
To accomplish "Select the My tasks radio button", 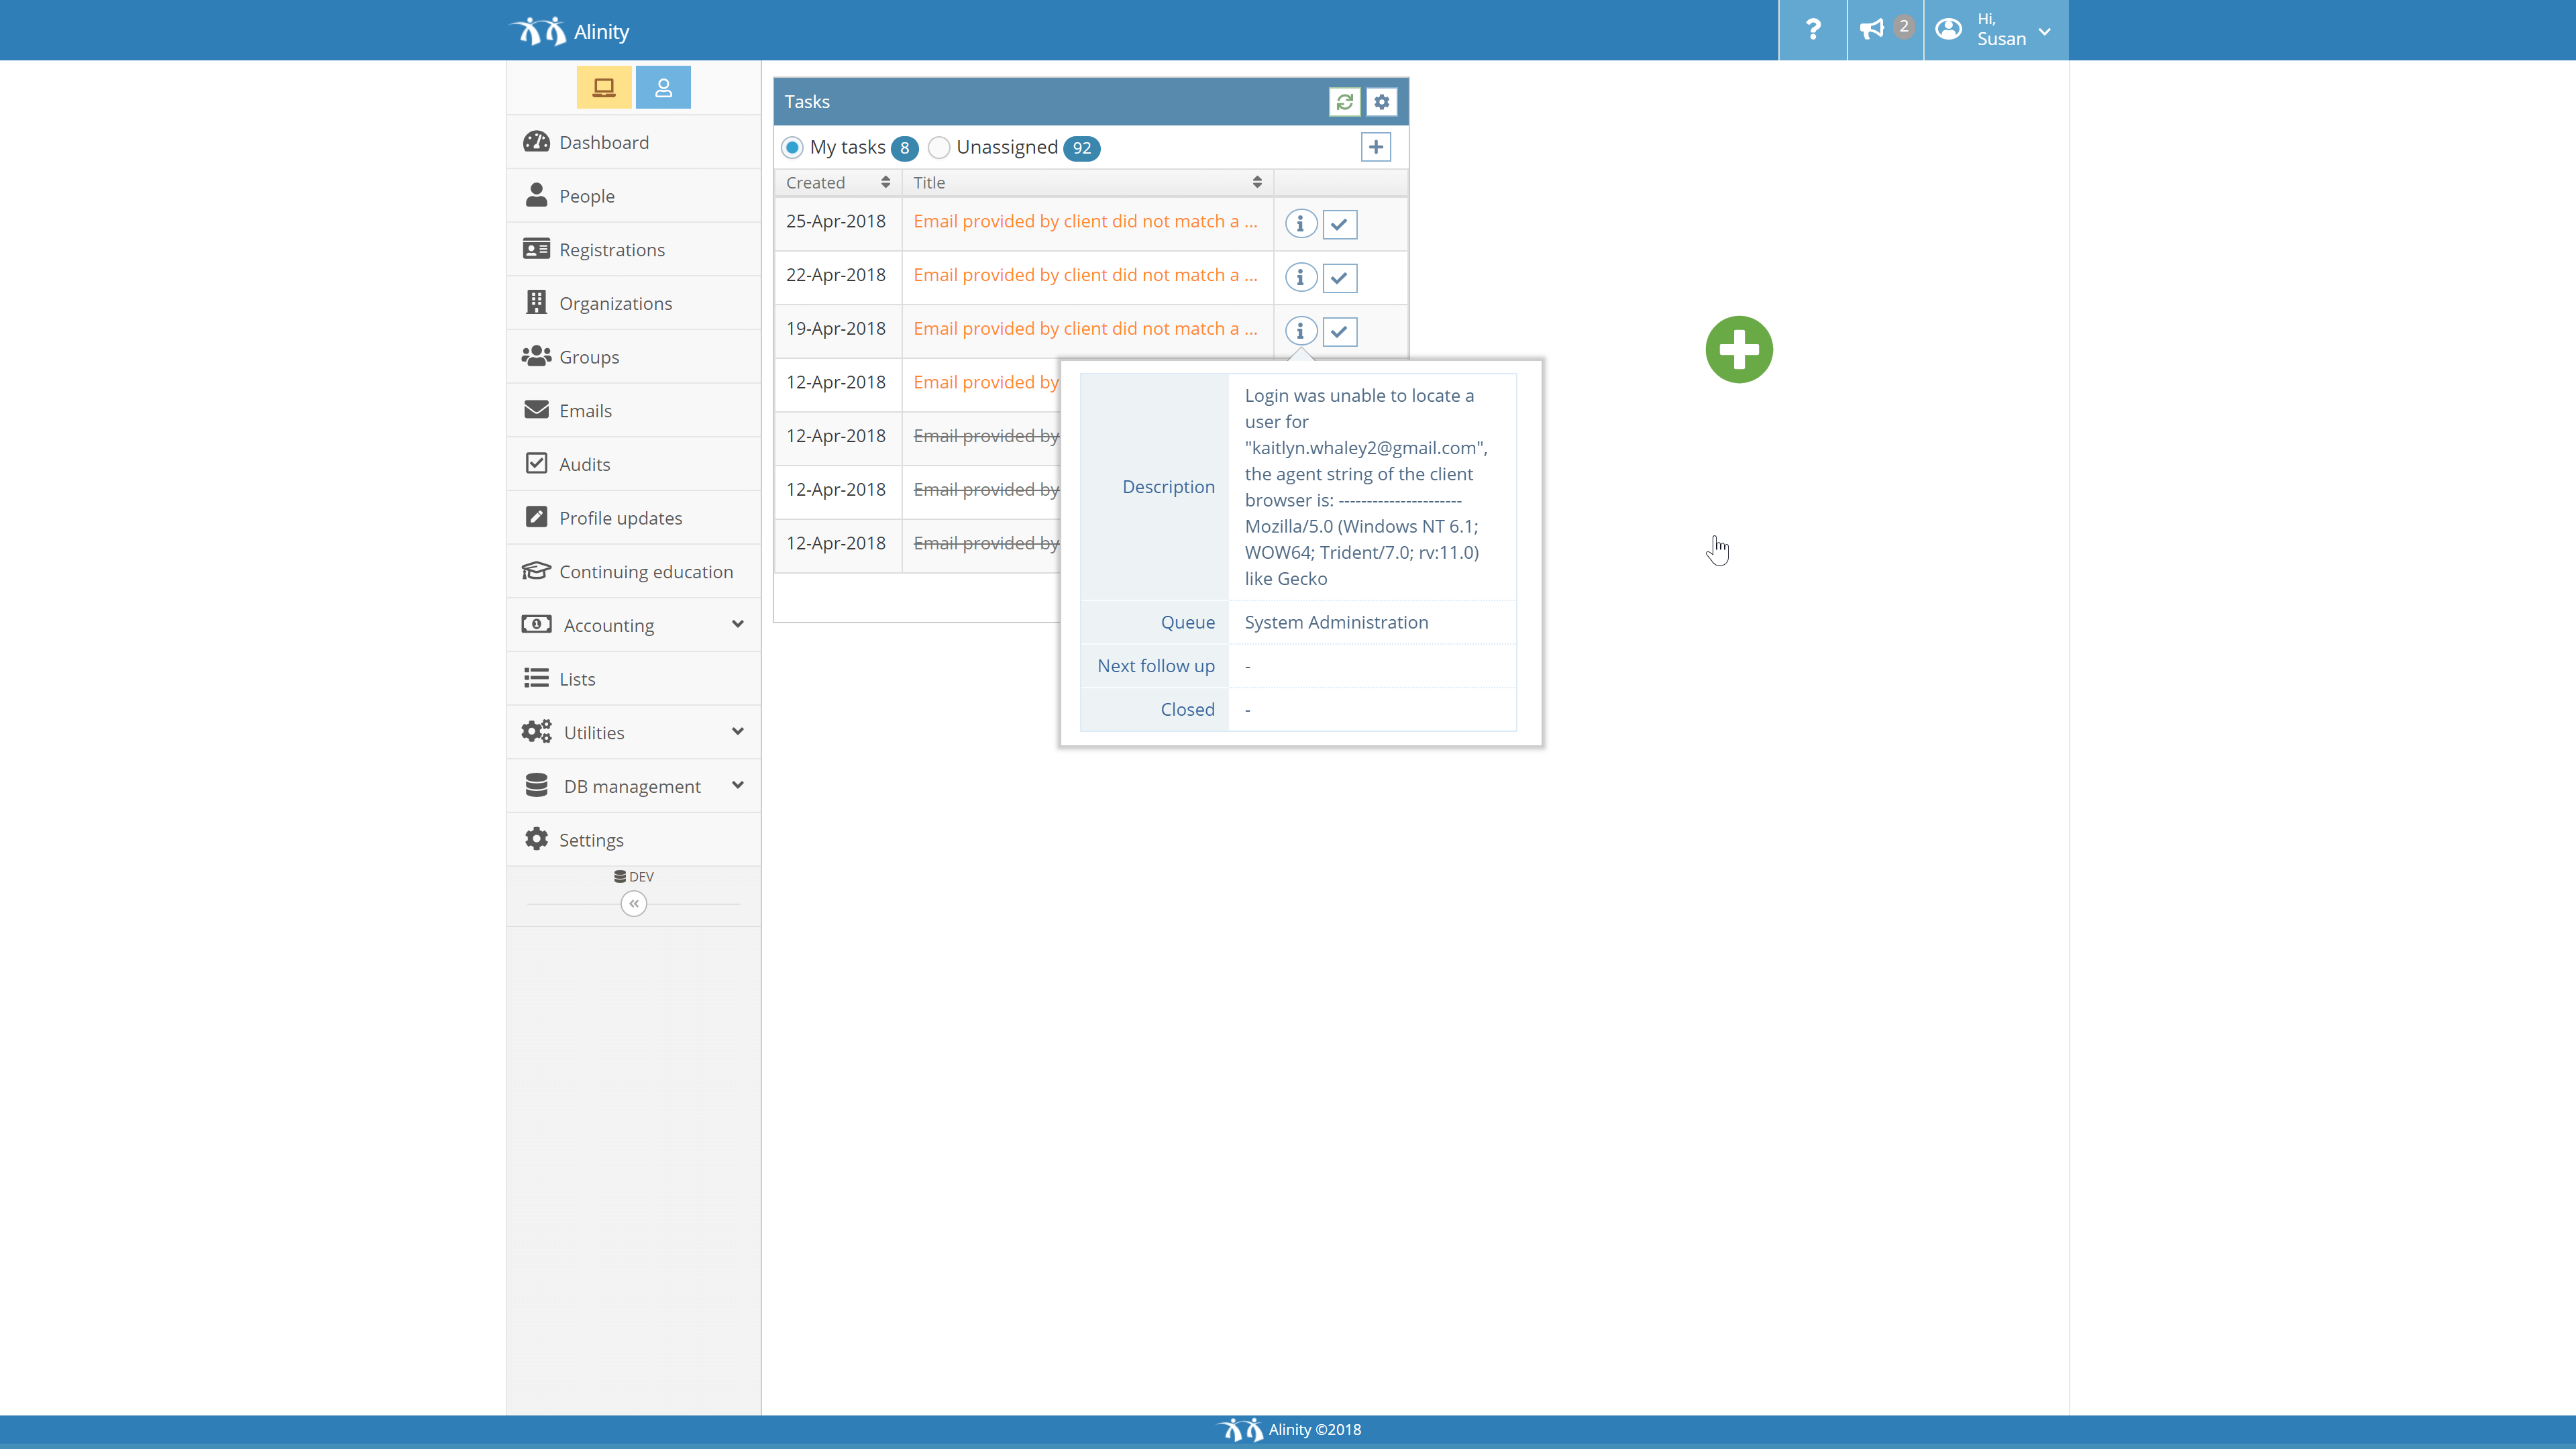I will 792,148.
